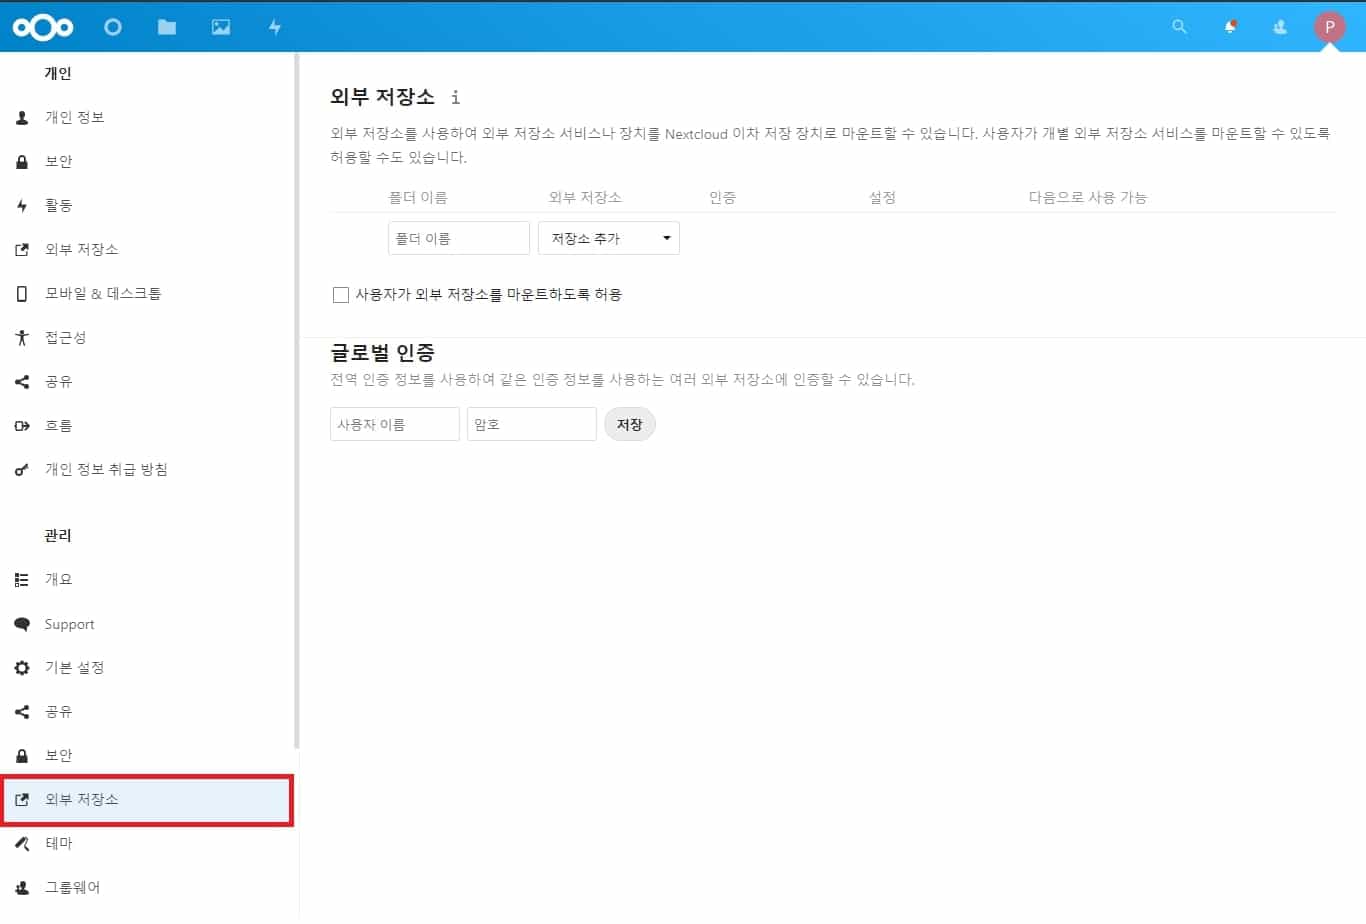Click the search magnifier icon

click(x=1179, y=27)
